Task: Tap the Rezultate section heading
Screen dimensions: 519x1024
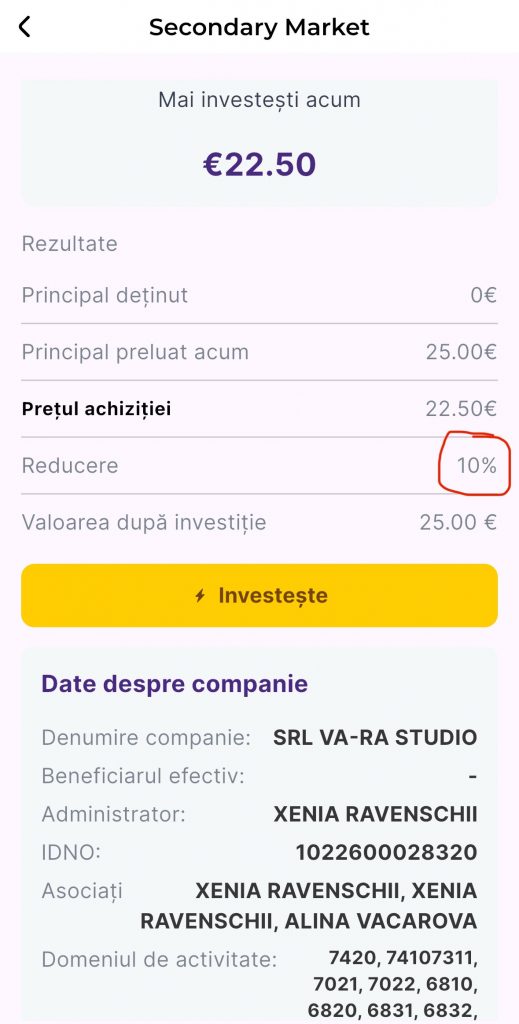Action: (70, 244)
